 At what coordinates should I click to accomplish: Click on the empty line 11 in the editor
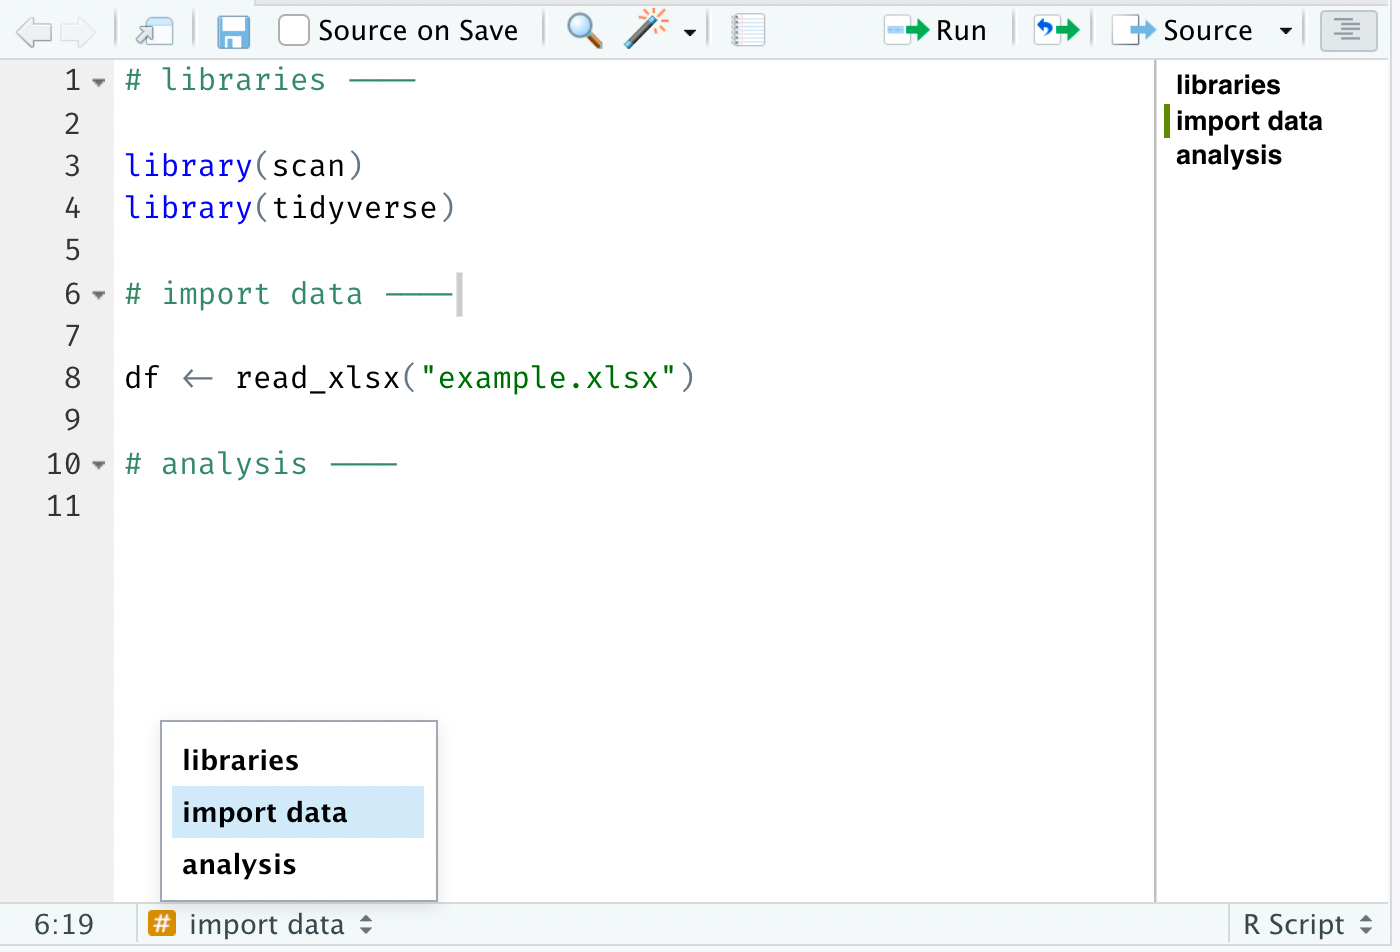coord(600,507)
